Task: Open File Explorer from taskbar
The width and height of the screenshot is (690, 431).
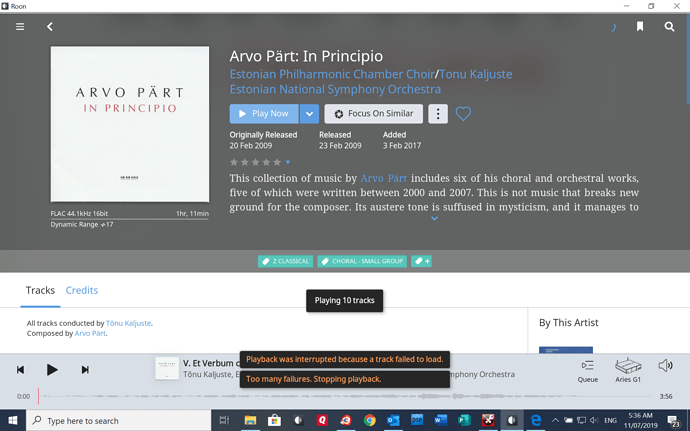Action: click(250, 420)
